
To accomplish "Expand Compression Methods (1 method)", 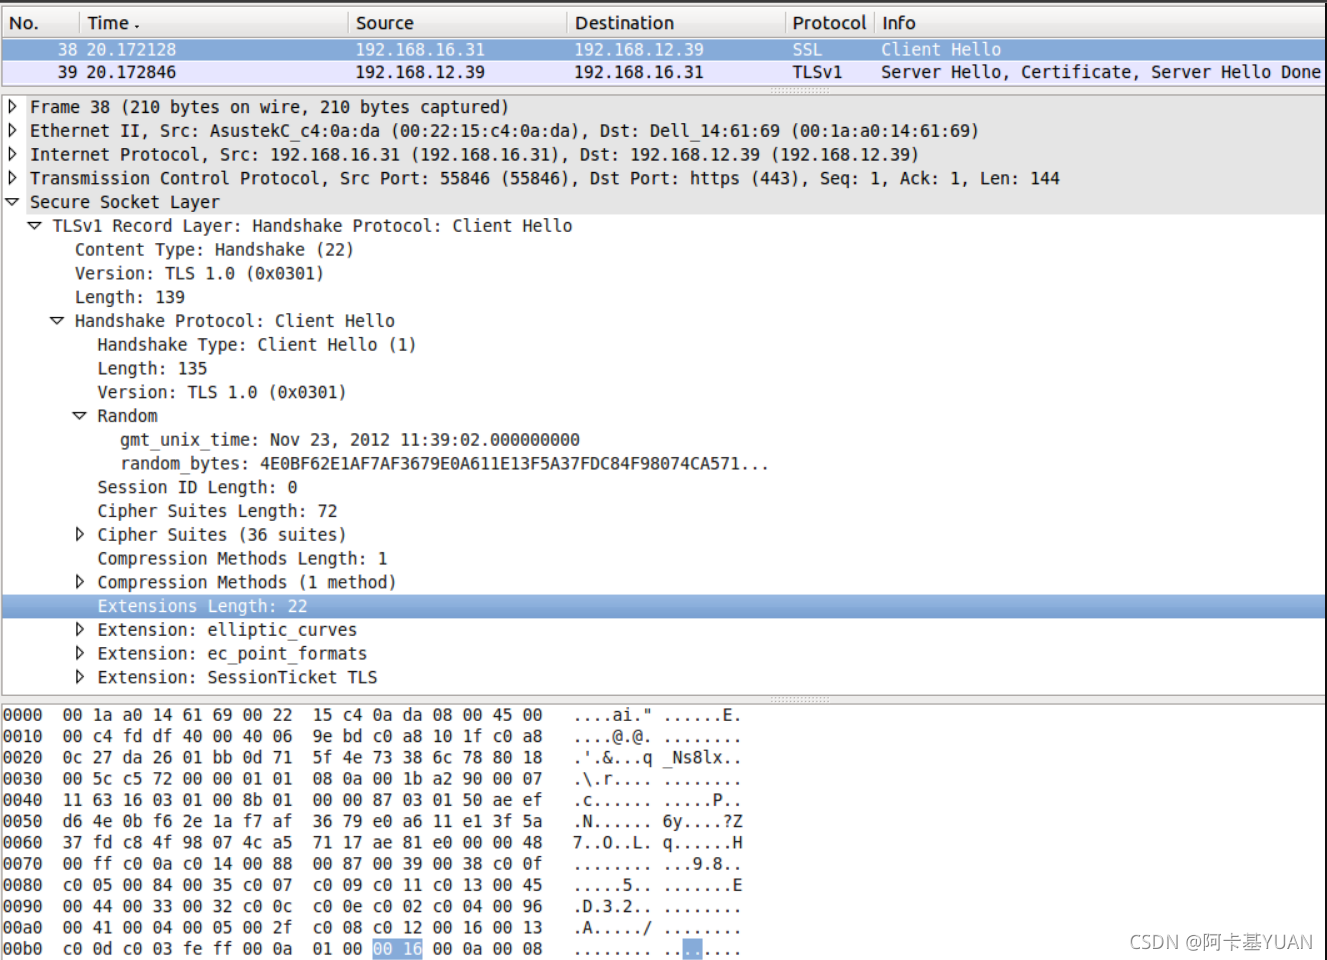I will (80, 581).
